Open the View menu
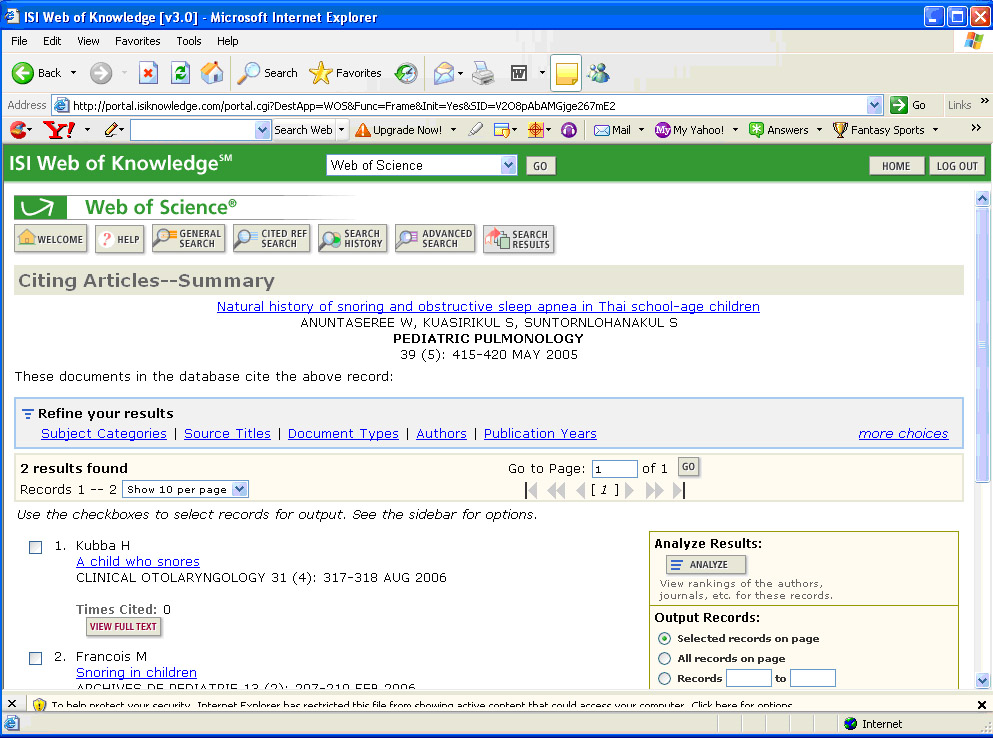 point(88,41)
